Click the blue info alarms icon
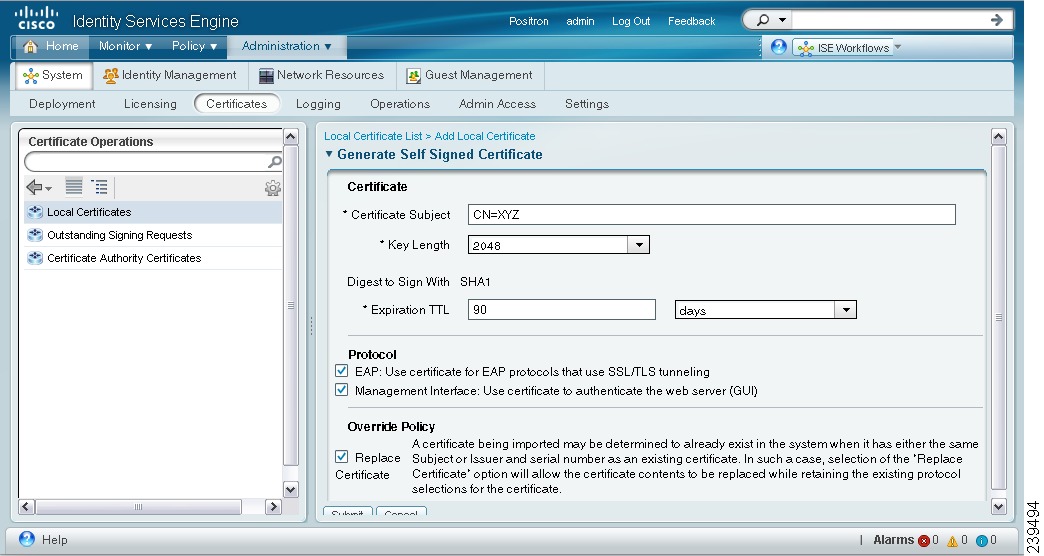Image resolution: width=1044 pixels, height=556 pixels. [x=981, y=541]
